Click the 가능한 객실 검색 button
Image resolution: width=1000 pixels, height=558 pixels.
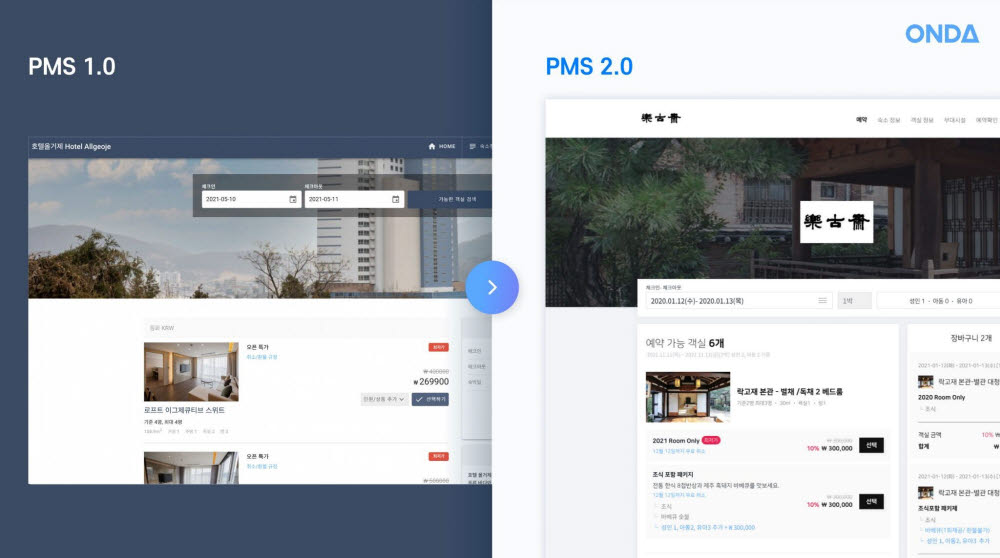click(x=457, y=200)
